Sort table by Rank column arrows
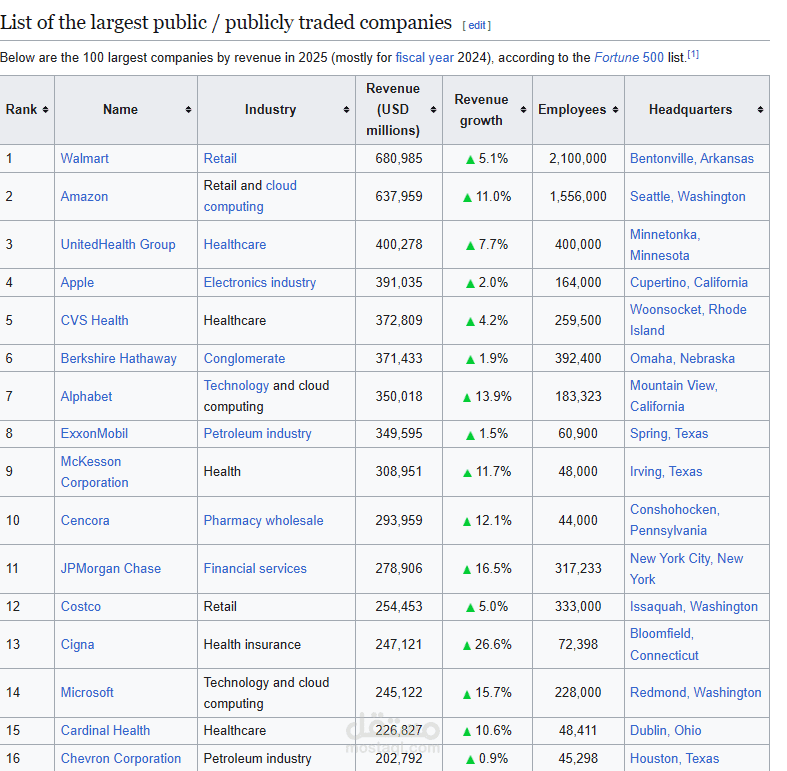This screenshot has width=787, height=771. click(45, 109)
